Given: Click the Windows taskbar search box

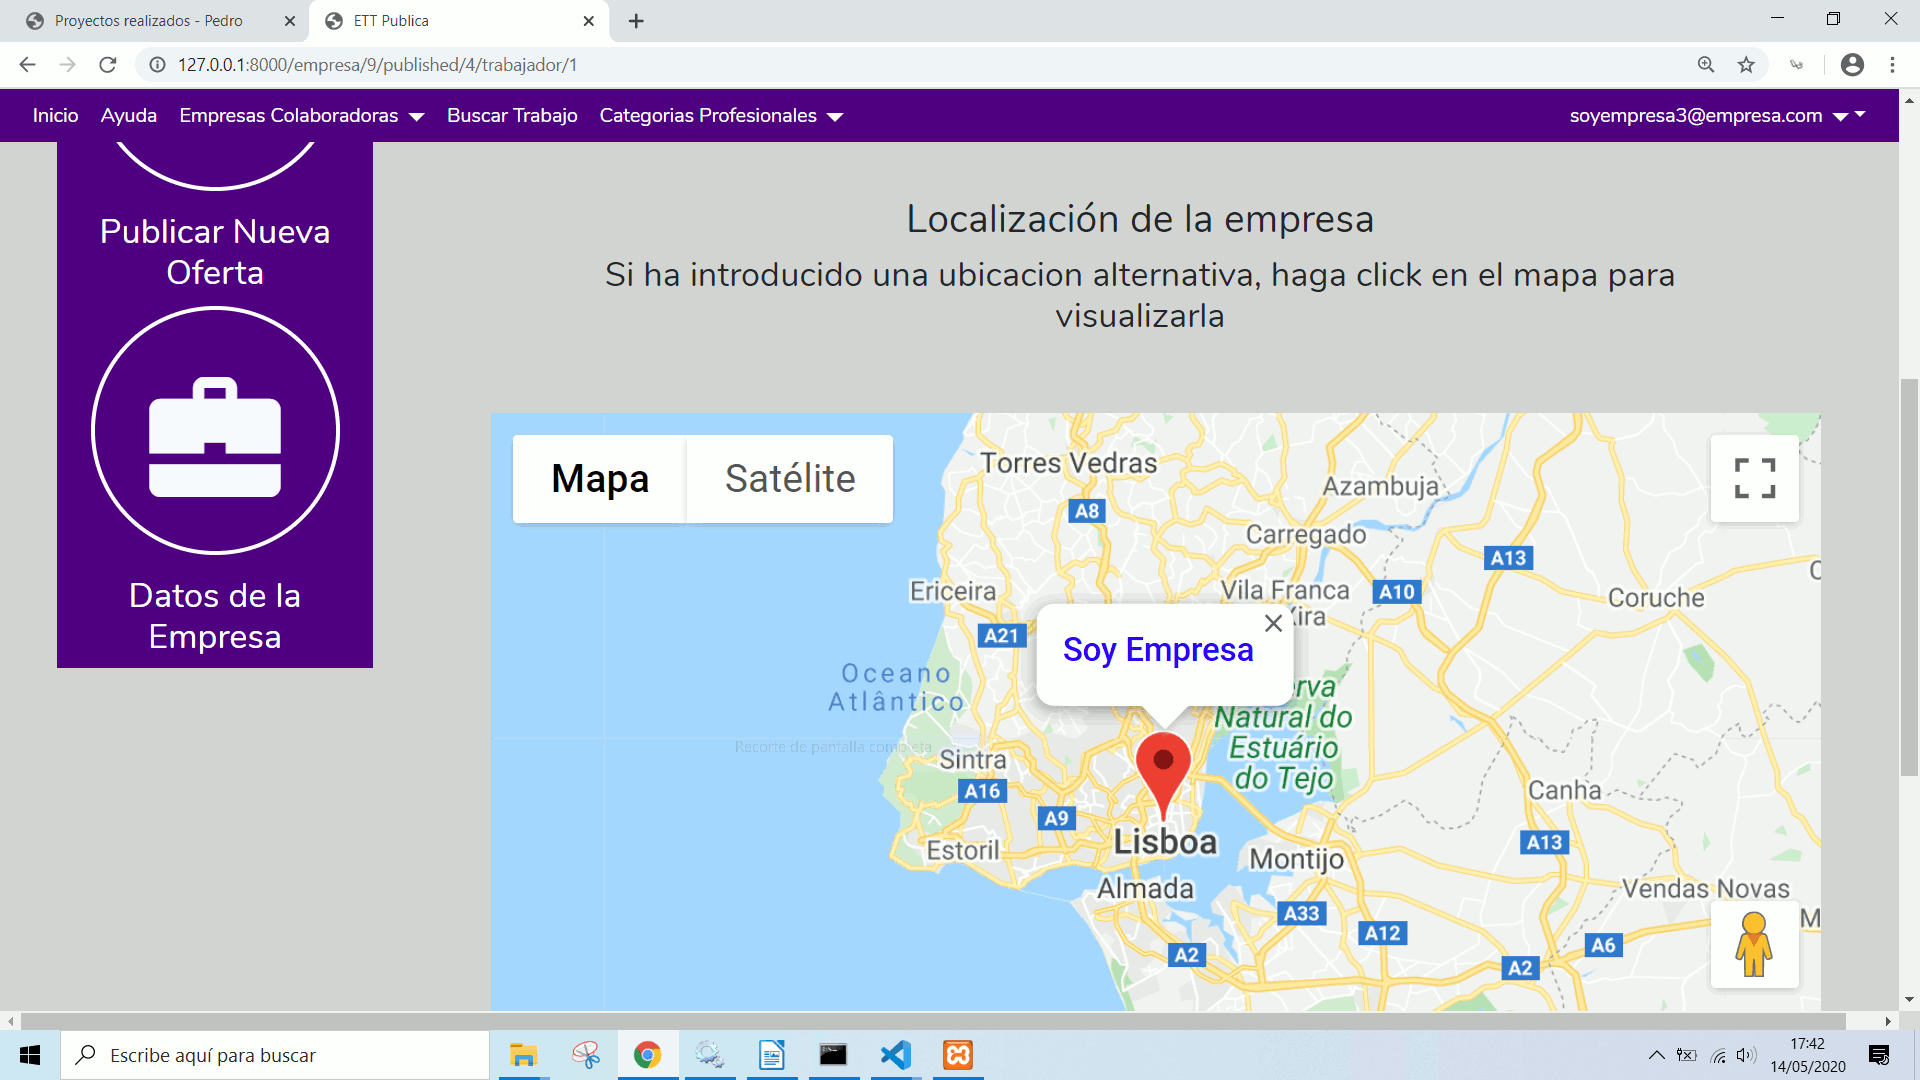Looking at the screenshot, I should point(275,1055).
